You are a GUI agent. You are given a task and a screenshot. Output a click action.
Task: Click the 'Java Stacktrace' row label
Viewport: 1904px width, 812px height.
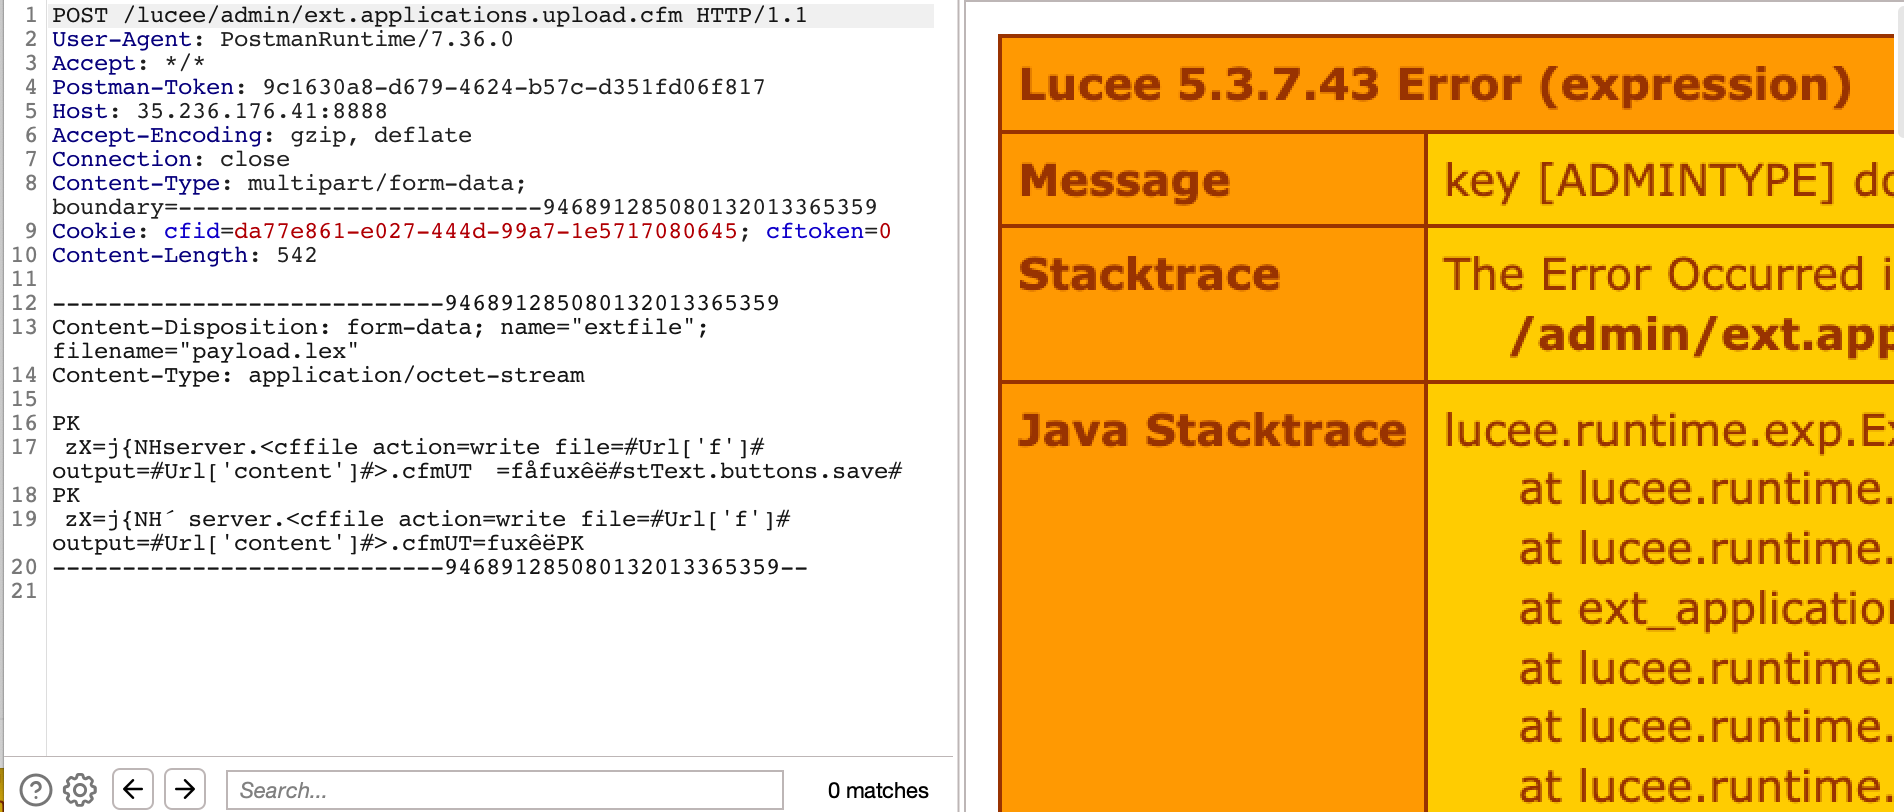coord(1212,430)
